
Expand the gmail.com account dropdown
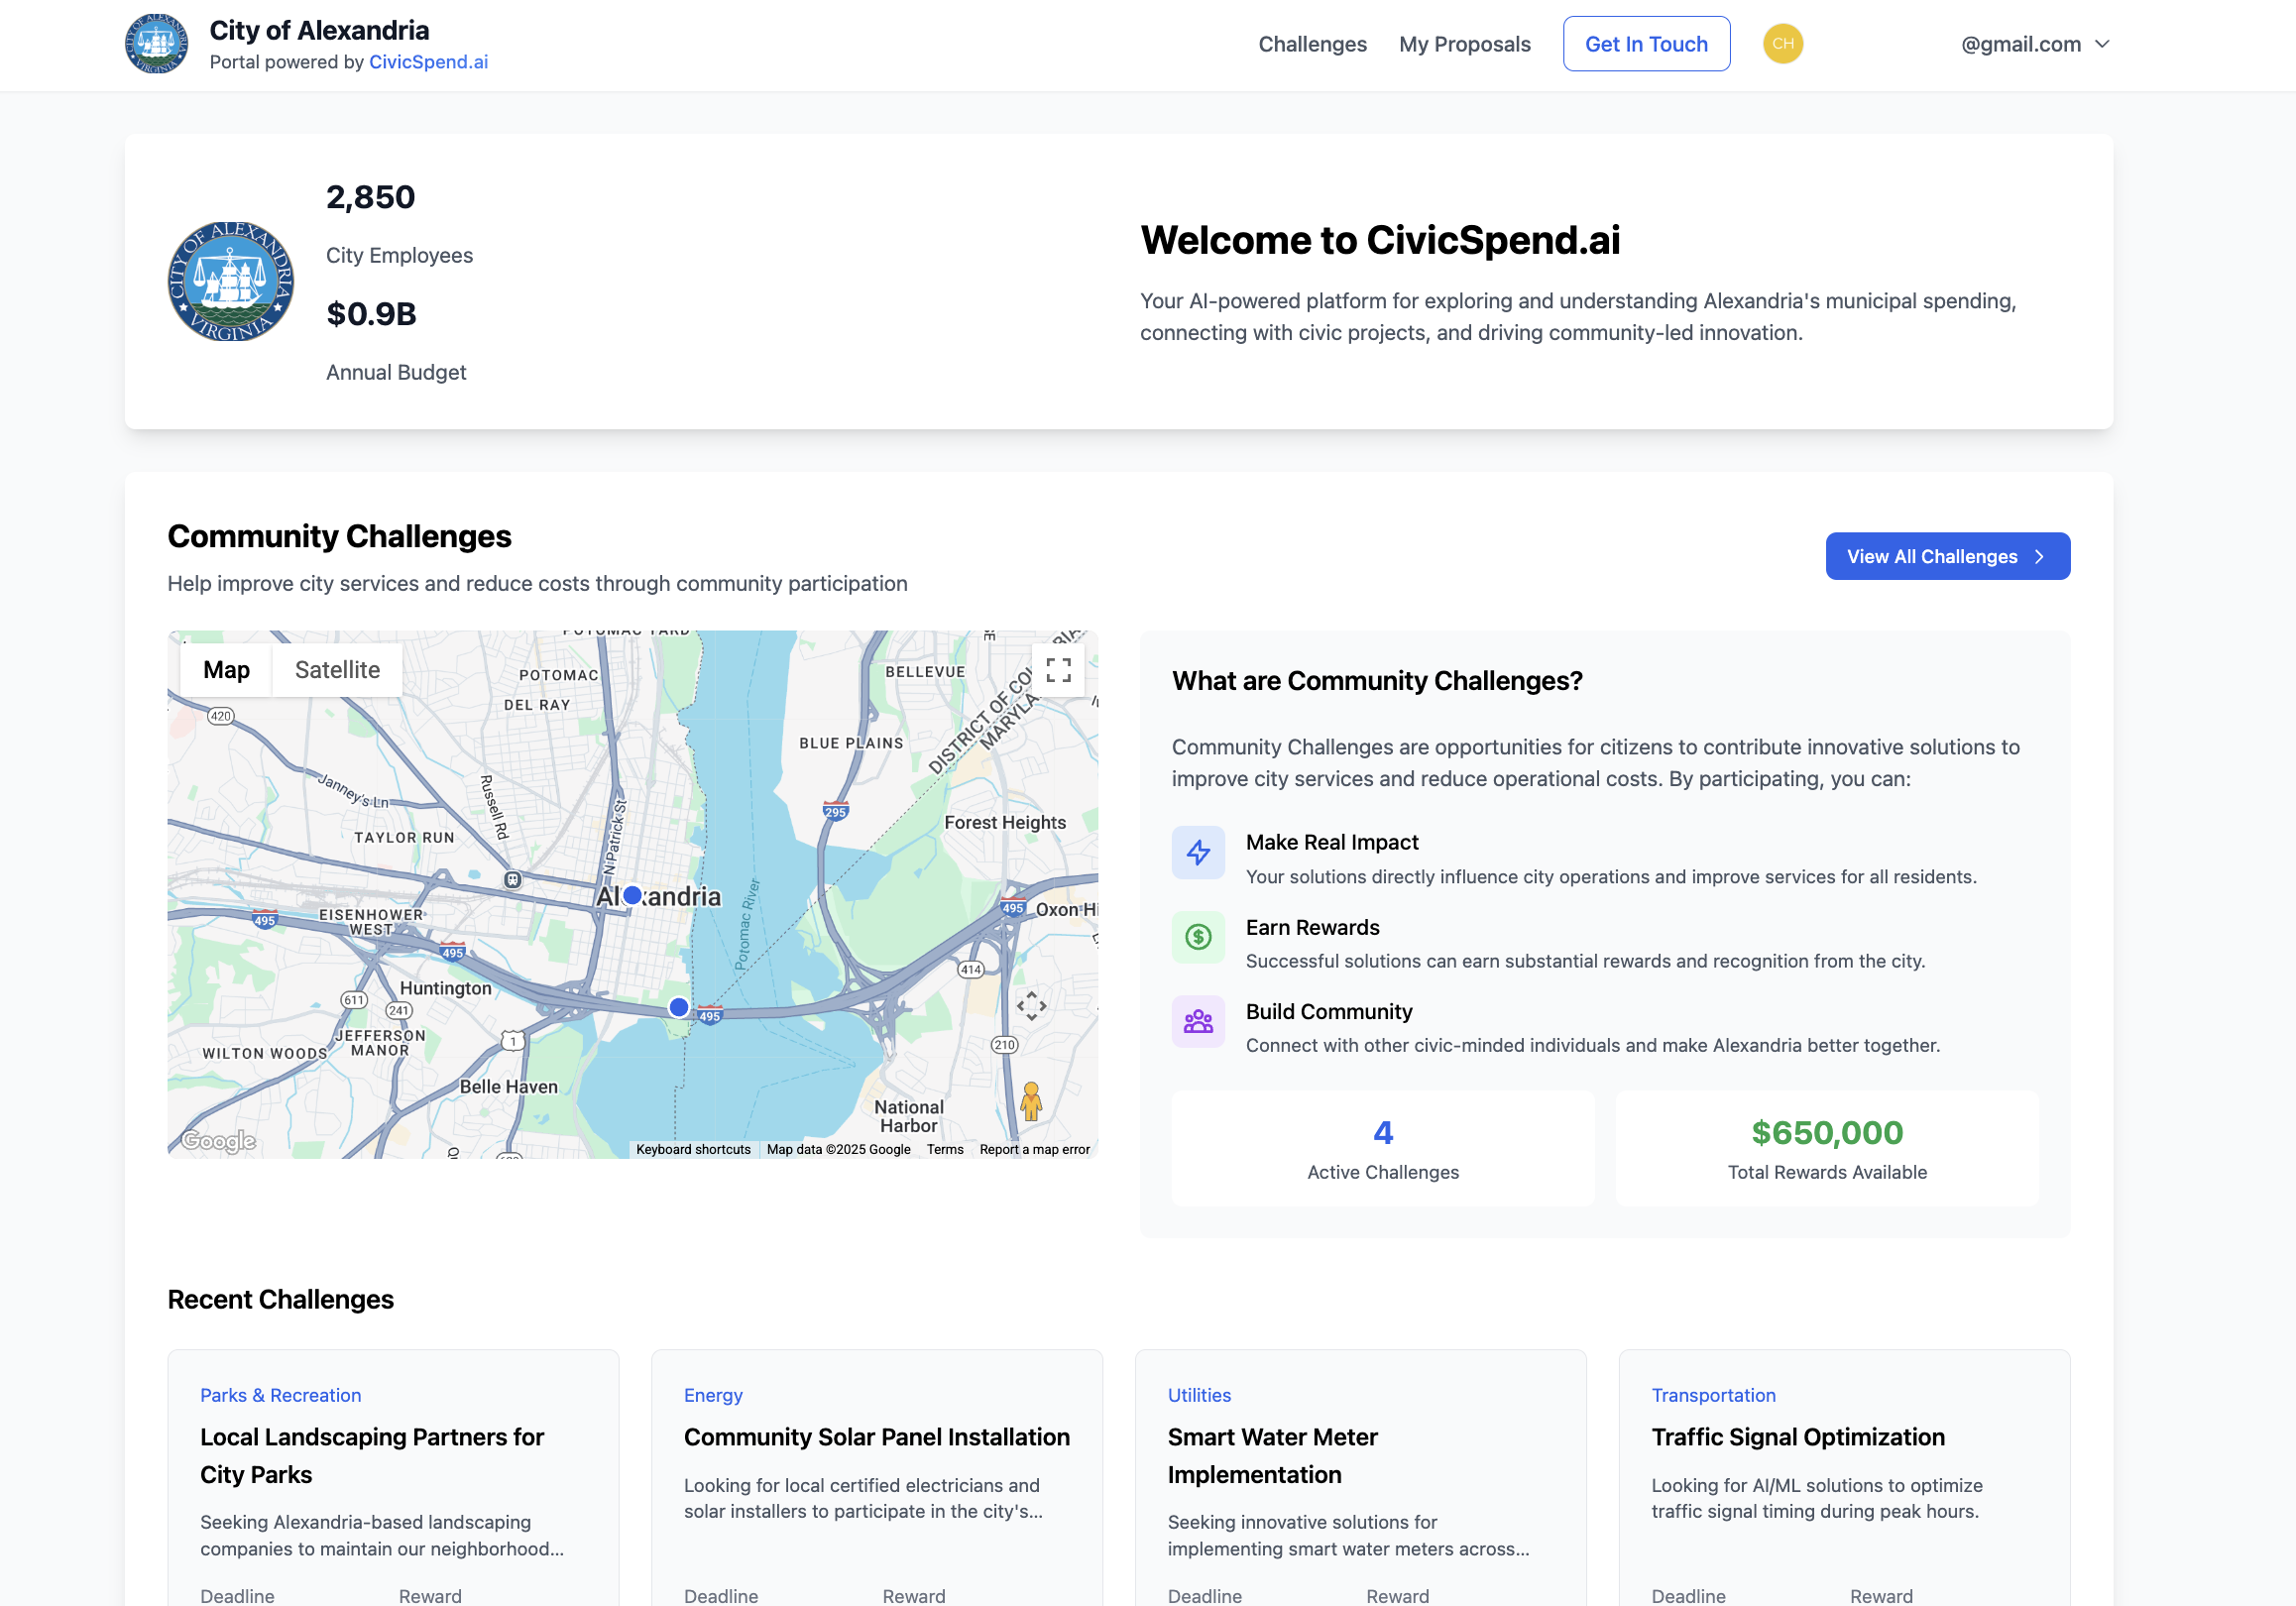[x=2035, y=44]
